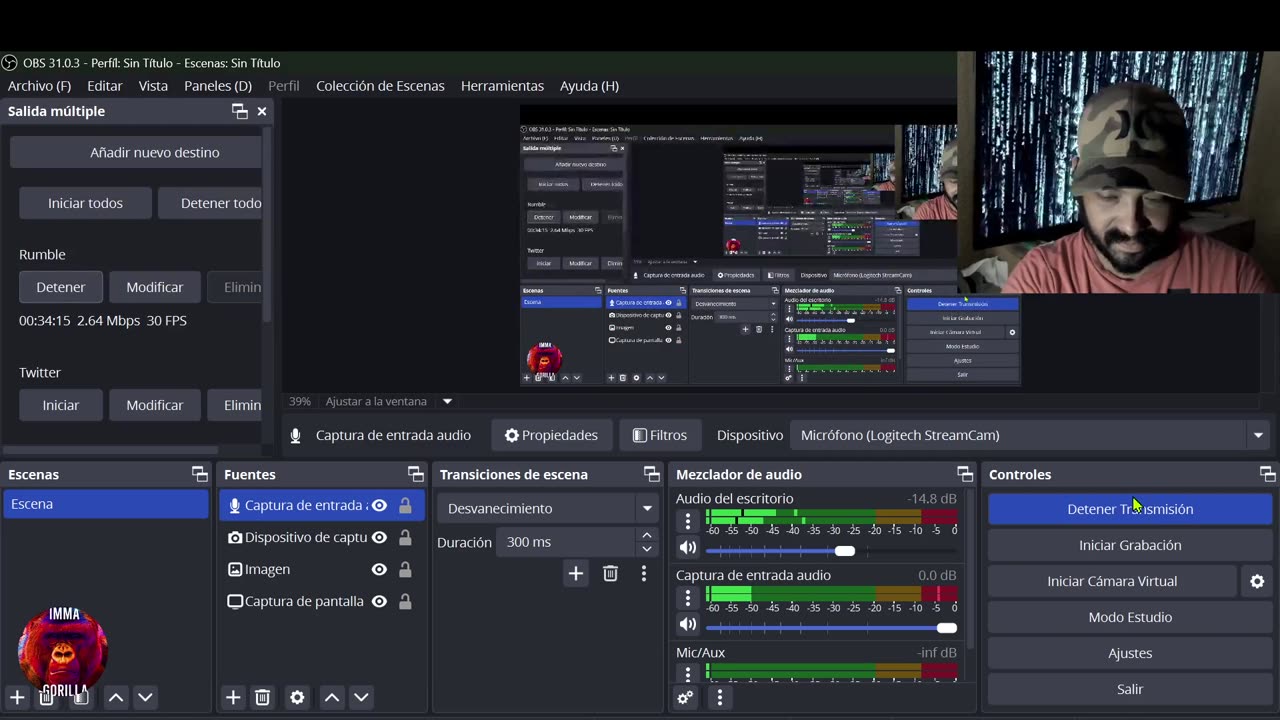Close the Salida múltiple panel
1280x720 pixels.
pyautogui.click(x=262, y=111)
